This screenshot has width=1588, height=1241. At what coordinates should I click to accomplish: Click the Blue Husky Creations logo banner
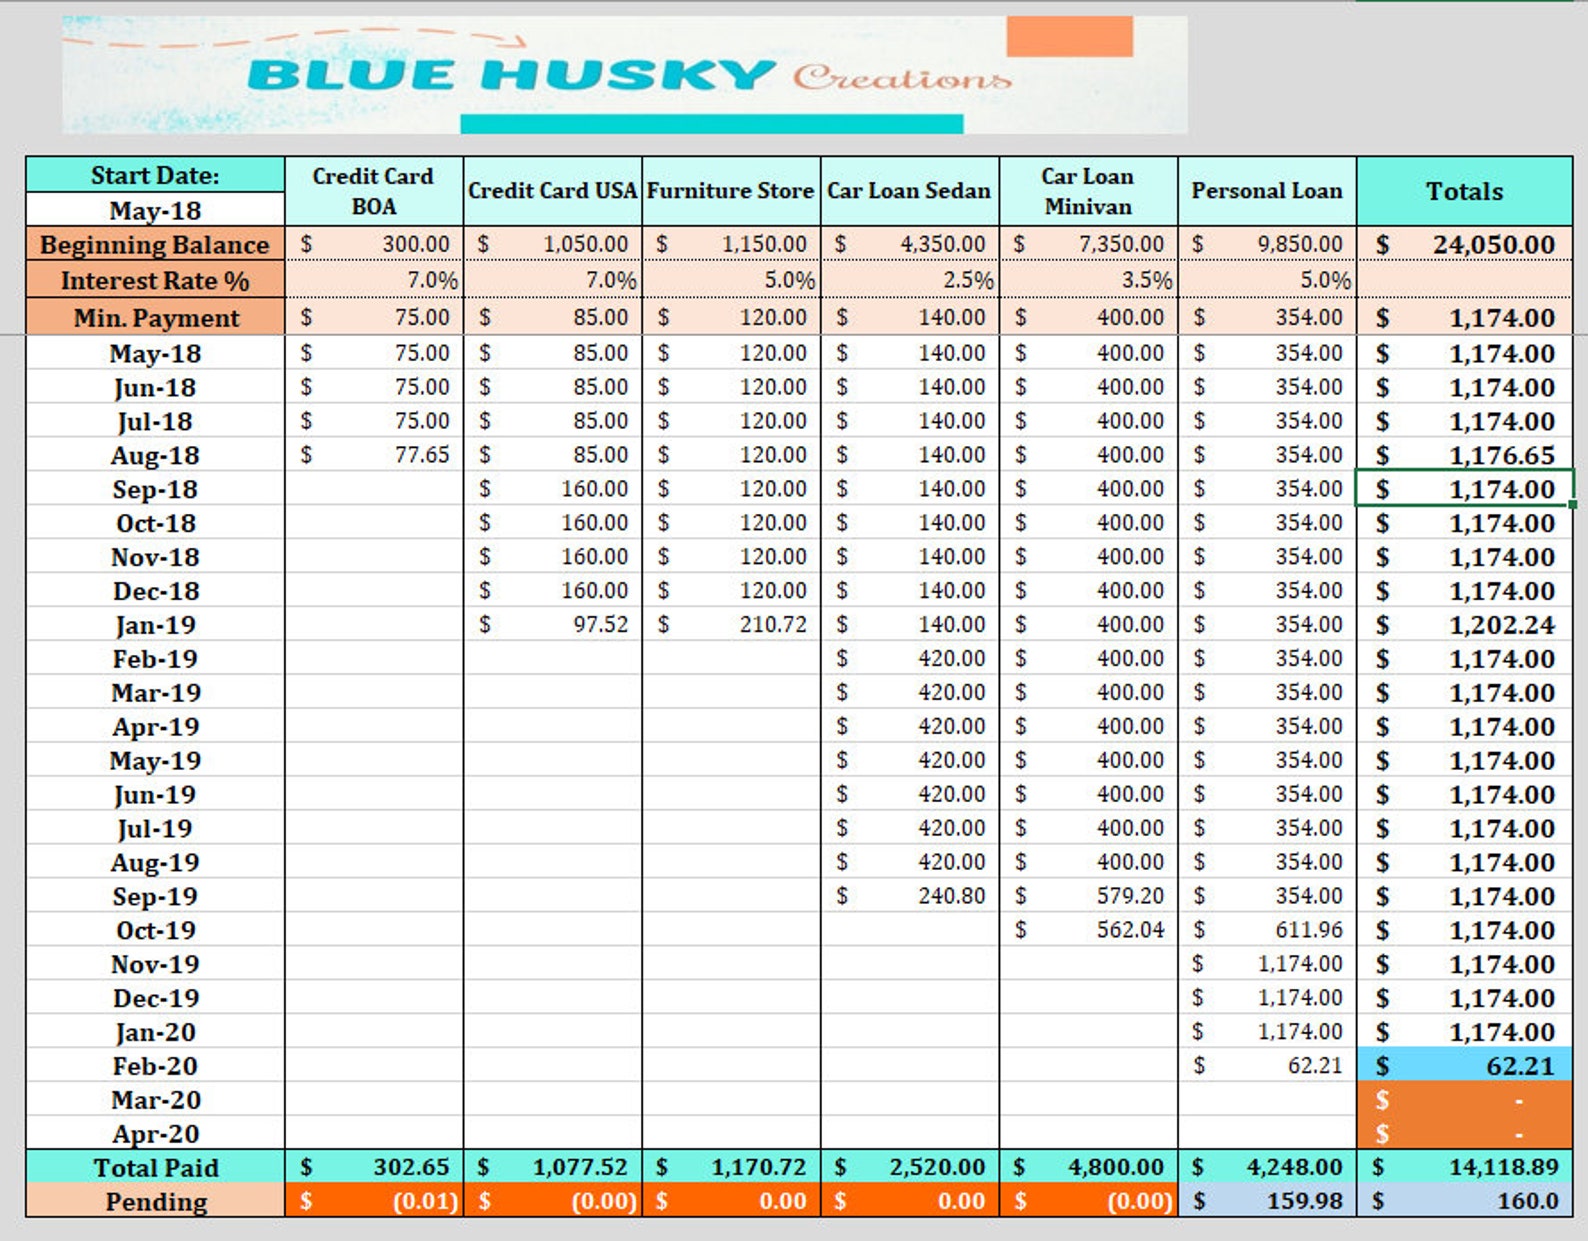point(625,74)
